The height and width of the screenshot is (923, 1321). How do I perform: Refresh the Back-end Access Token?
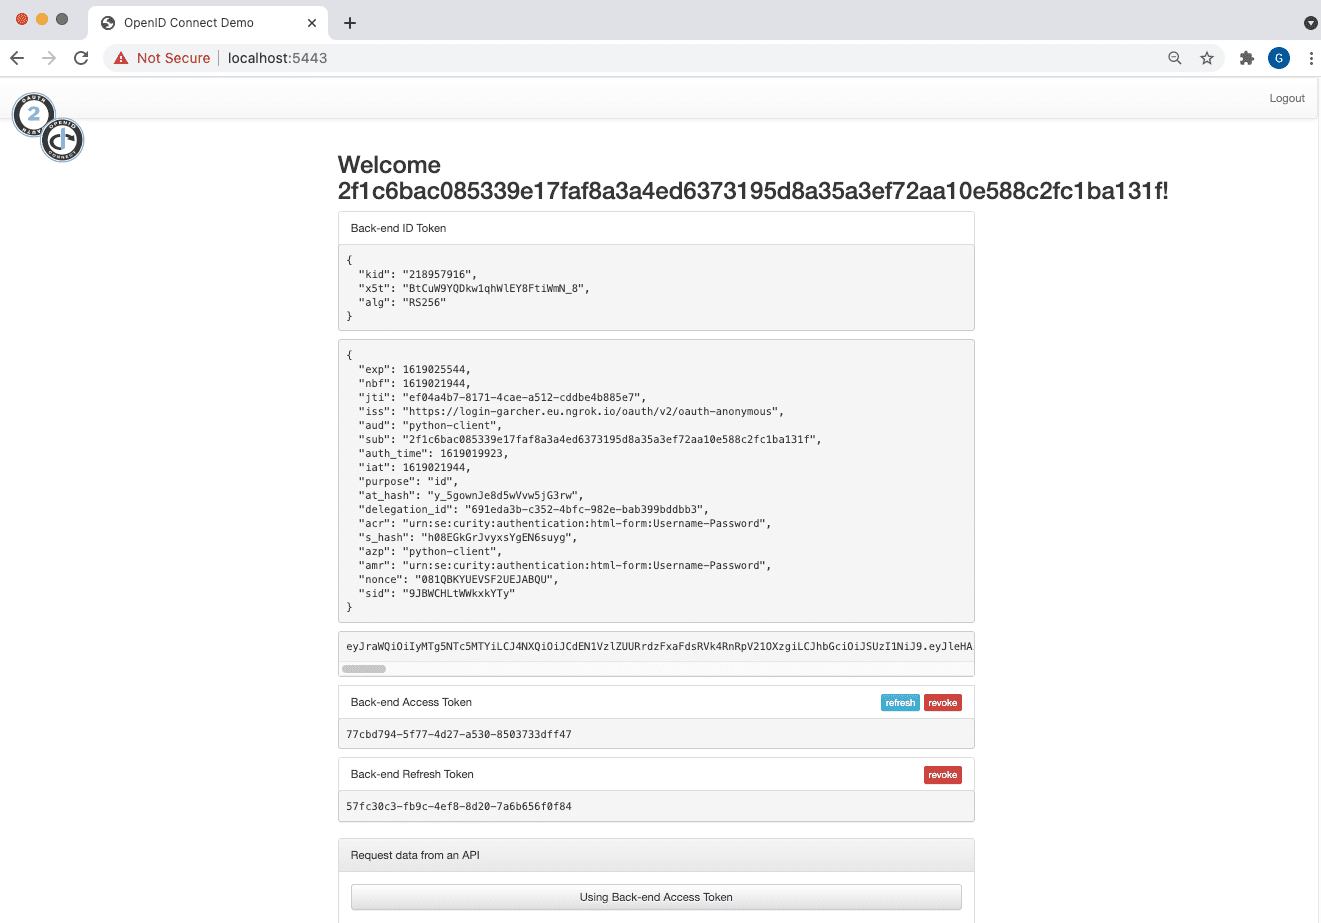click(900, 702)
